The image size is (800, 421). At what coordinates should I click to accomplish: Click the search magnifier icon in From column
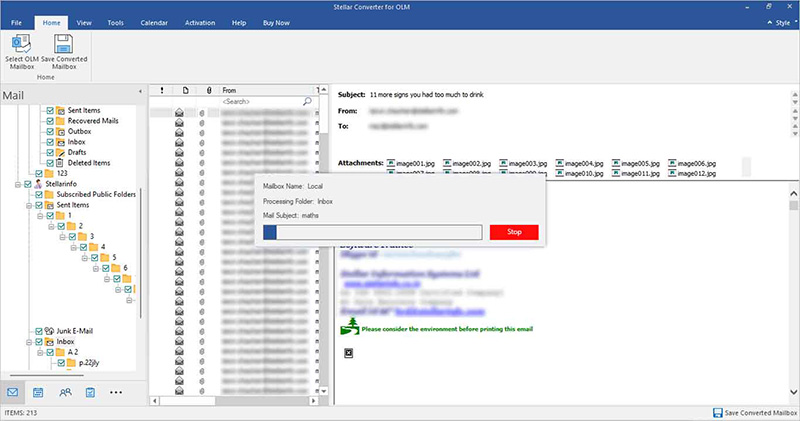point(307,102)
